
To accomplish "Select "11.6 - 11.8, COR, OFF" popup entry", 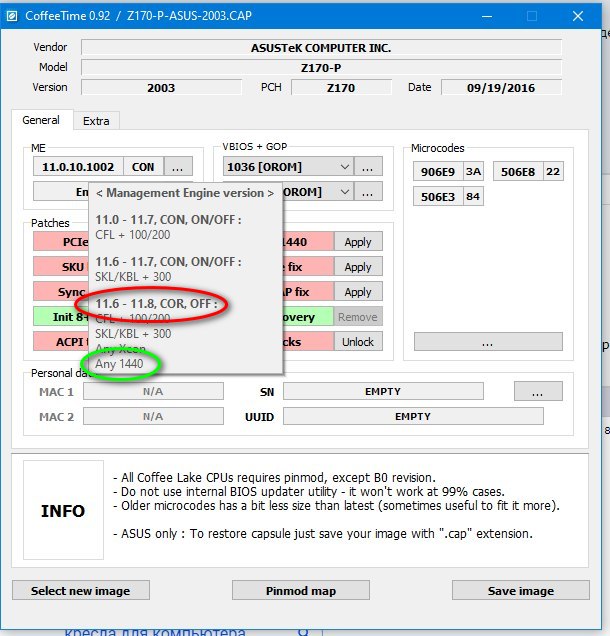I will point(156,303).
